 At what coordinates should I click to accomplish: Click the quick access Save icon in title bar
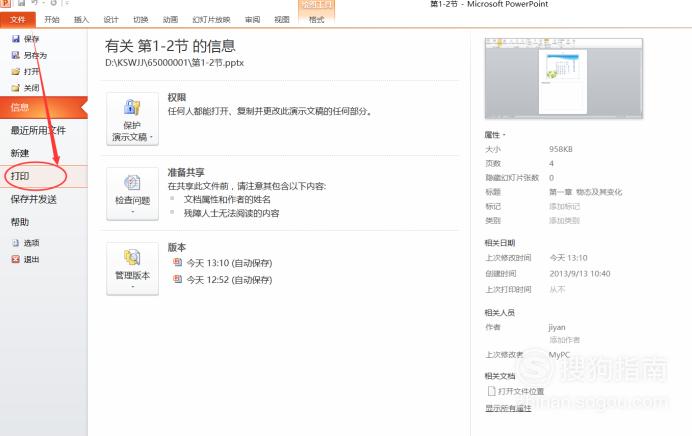point(21,3)
